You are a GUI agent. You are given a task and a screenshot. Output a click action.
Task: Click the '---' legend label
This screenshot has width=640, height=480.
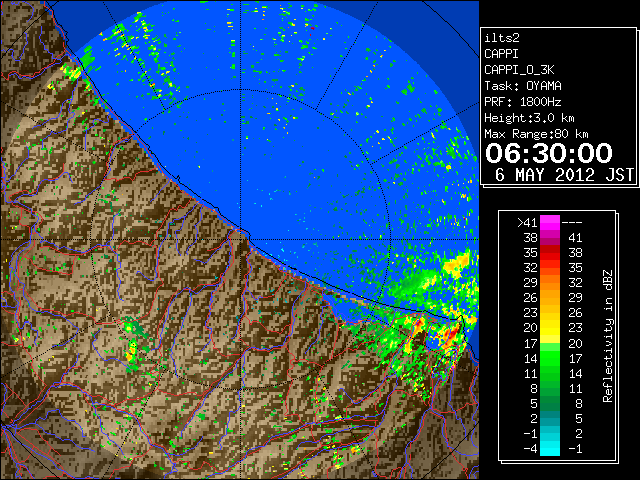click(x=572, y=223)
